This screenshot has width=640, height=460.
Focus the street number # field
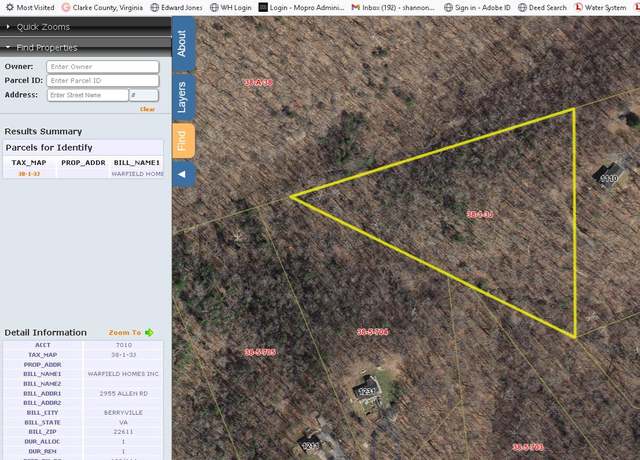pyautogui.click(x=143, y=95)
